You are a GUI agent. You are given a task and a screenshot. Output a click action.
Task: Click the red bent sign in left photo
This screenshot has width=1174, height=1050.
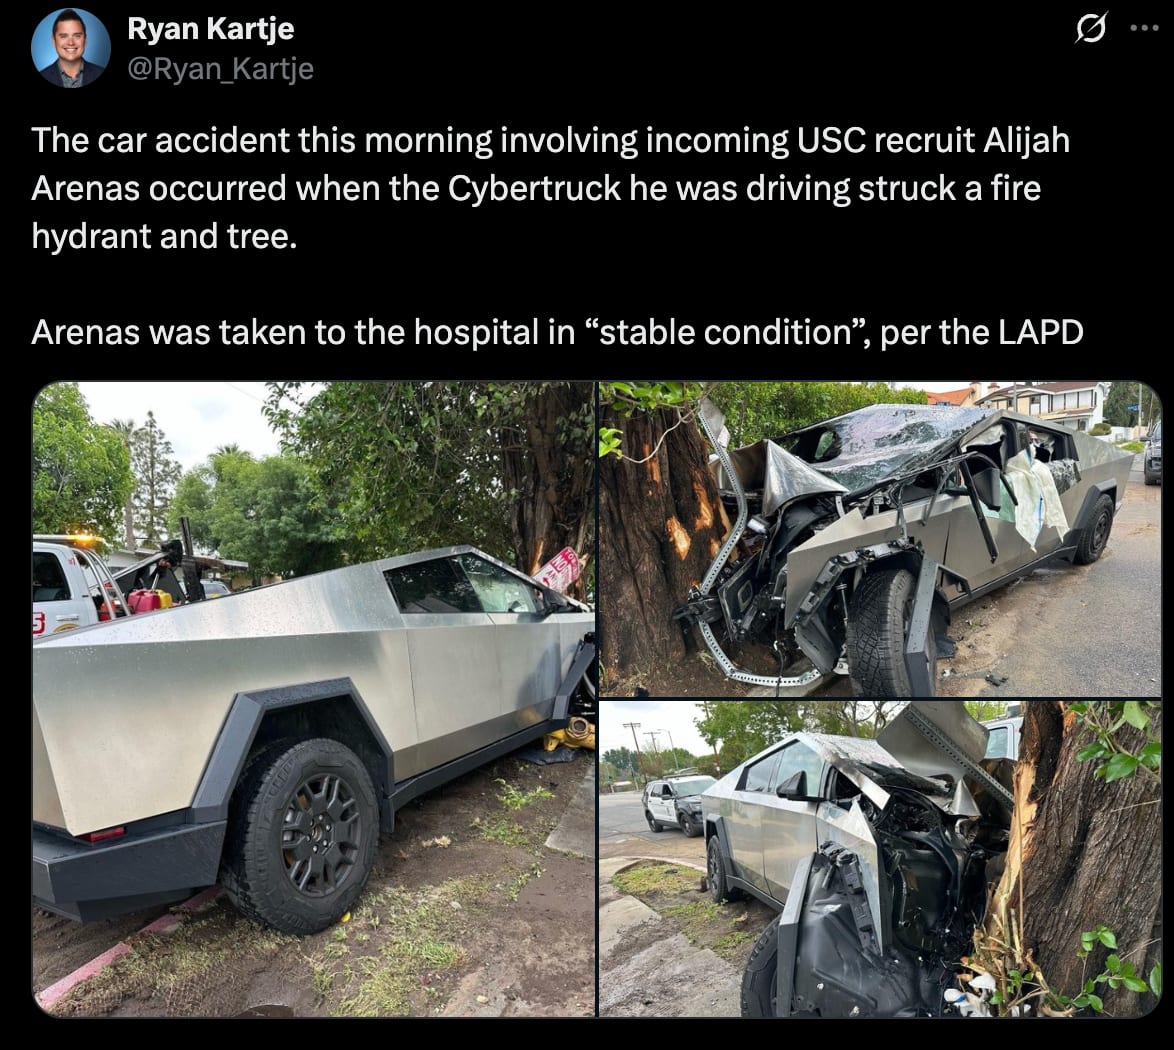coord(559,570)
